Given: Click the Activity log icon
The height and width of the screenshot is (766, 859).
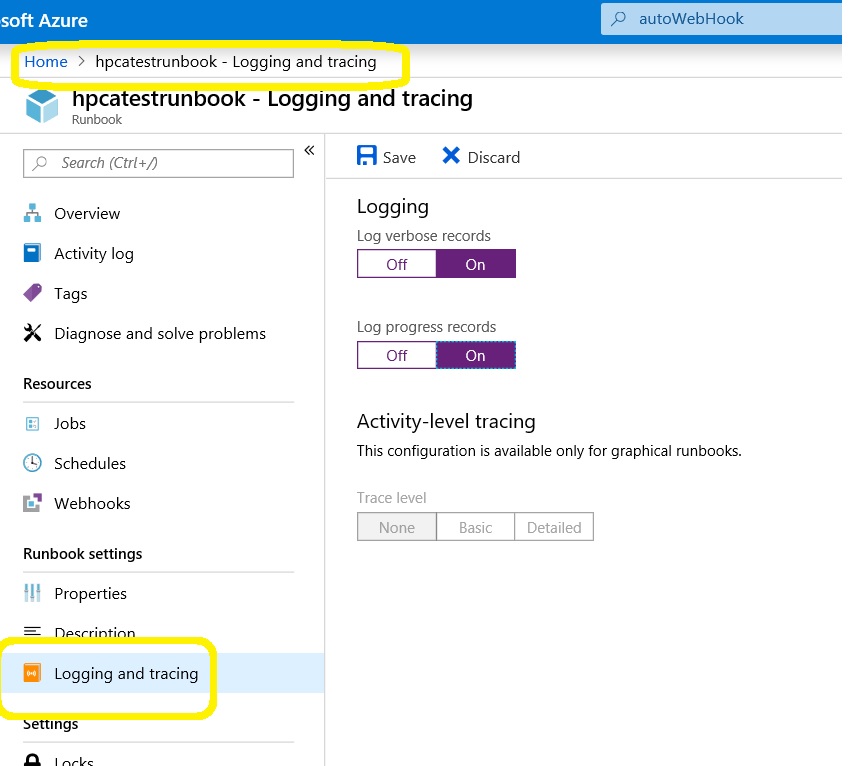Looking at the screenshot, I should [33, 253].
